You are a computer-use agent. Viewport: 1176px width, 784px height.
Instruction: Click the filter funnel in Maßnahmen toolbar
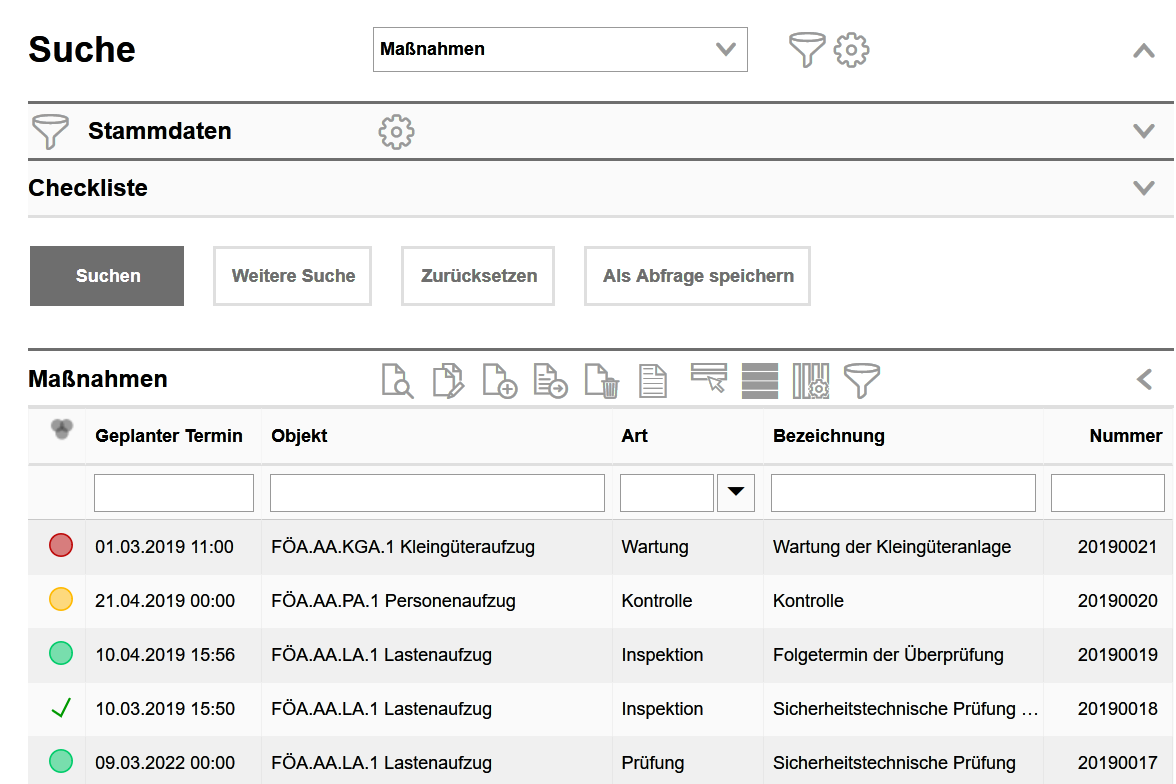click(862, 380)
